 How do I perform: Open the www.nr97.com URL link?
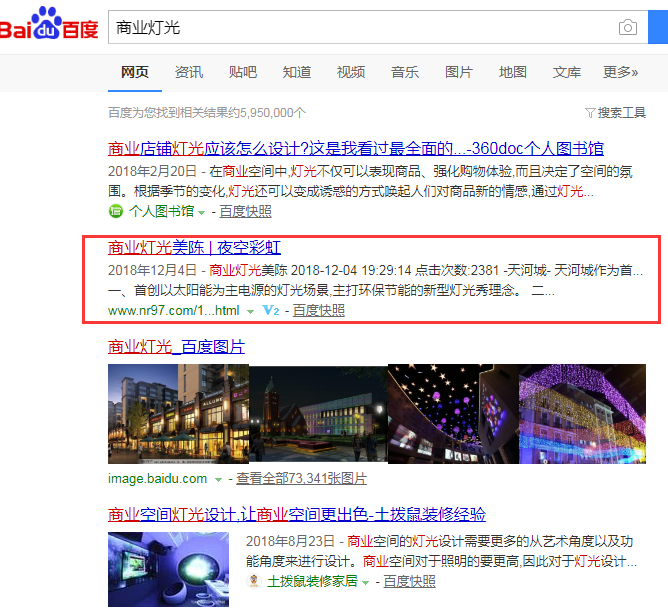[174, 311]
